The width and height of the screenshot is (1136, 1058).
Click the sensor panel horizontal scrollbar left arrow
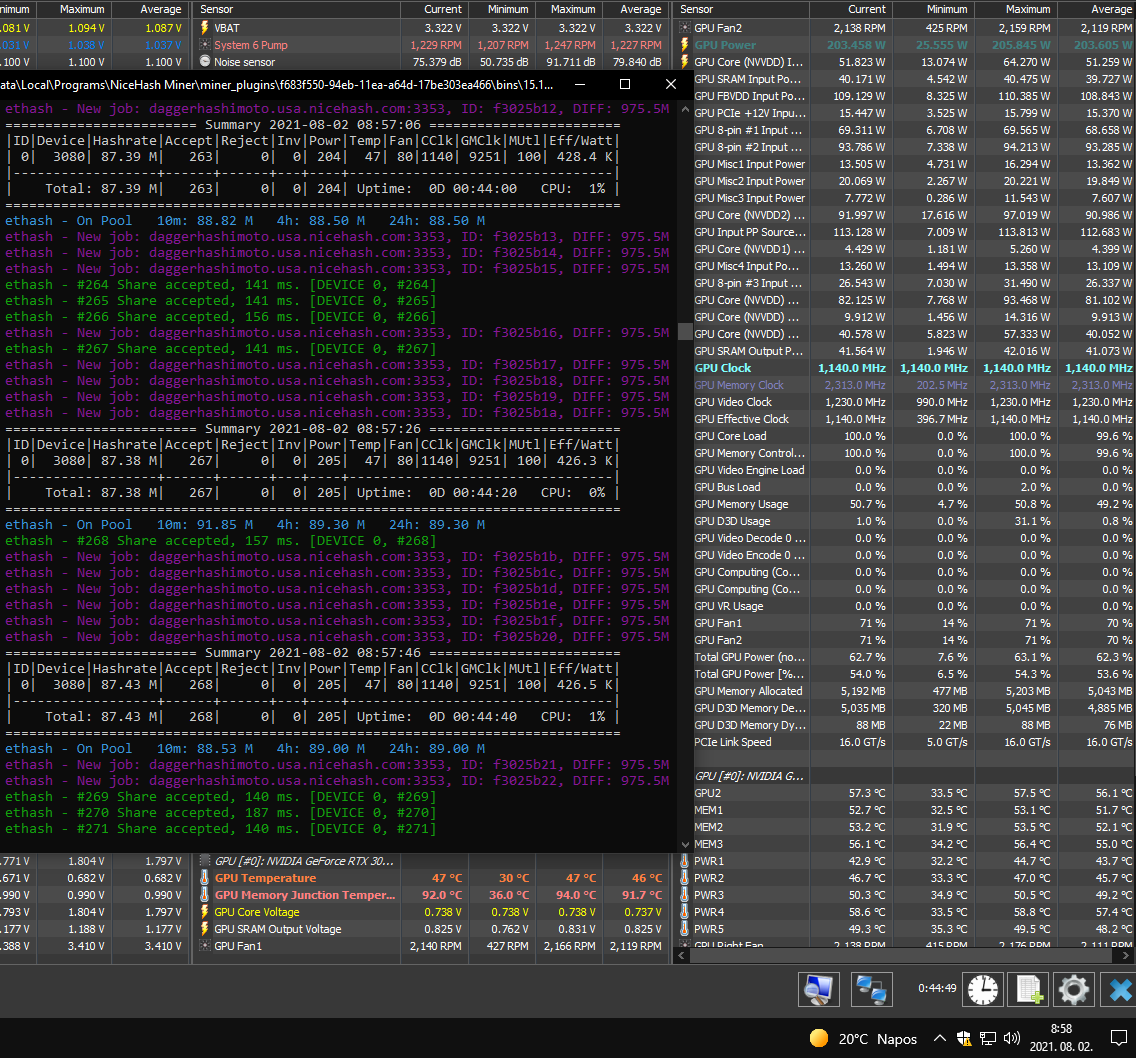pyautogui.click(x=682, y=956)
